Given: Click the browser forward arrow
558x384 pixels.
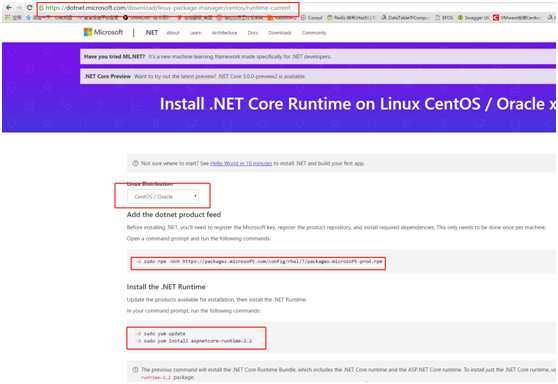Looking at the screenshot, I should pyautogui.click(x=20, y=7).
